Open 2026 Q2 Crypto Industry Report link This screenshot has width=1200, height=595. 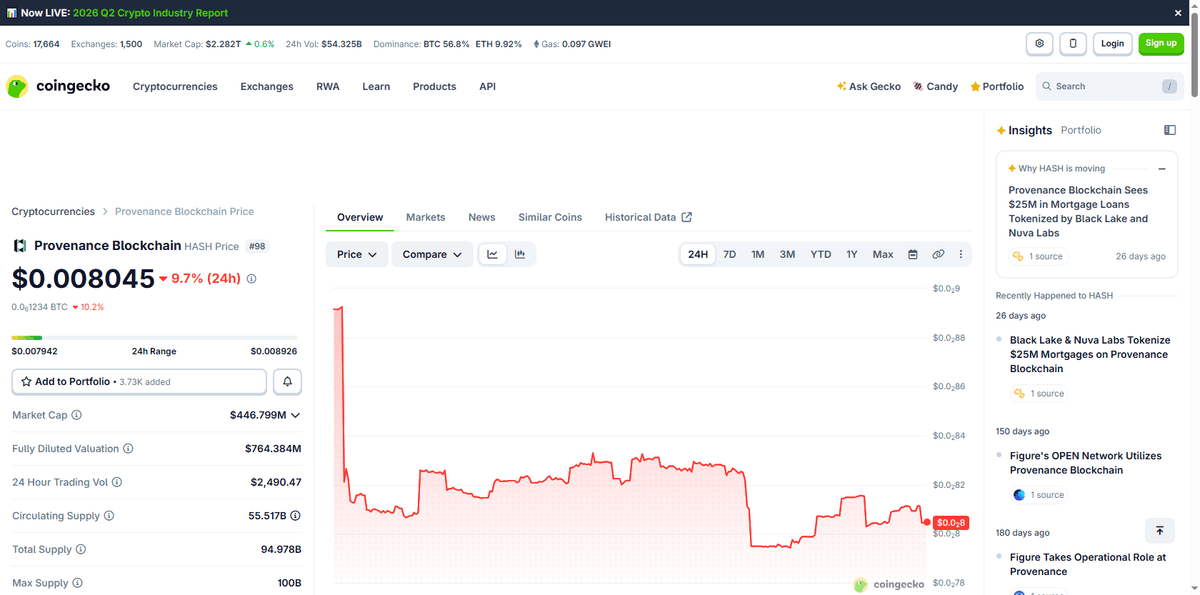pyautogui.click(x=150, y=13)
